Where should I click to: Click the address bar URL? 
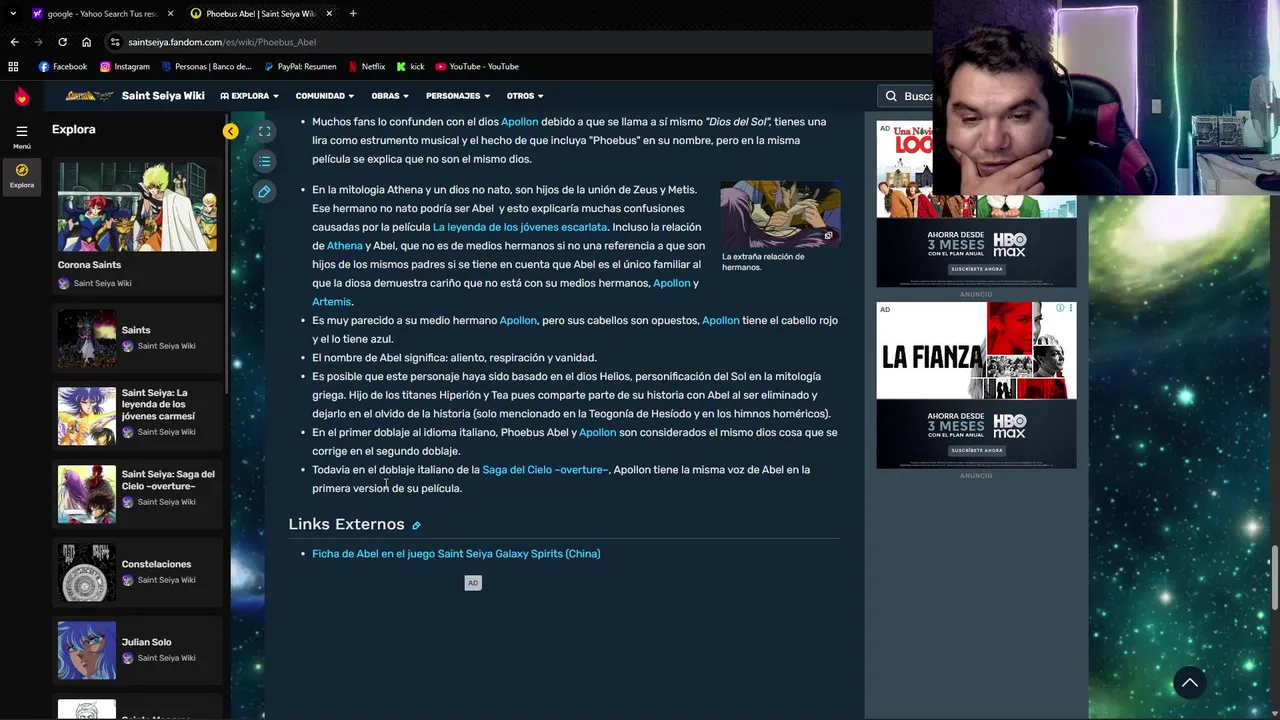[222, 42]
